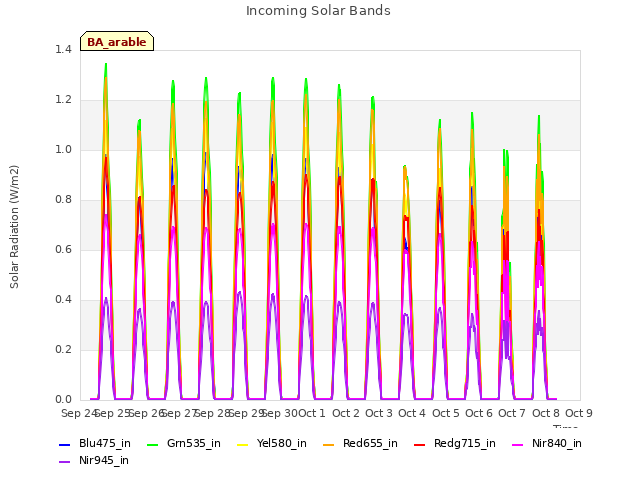Click the 0.0 y-axis tick label
Viewport: 640px width, 480px height.
(x=63, y=400)
